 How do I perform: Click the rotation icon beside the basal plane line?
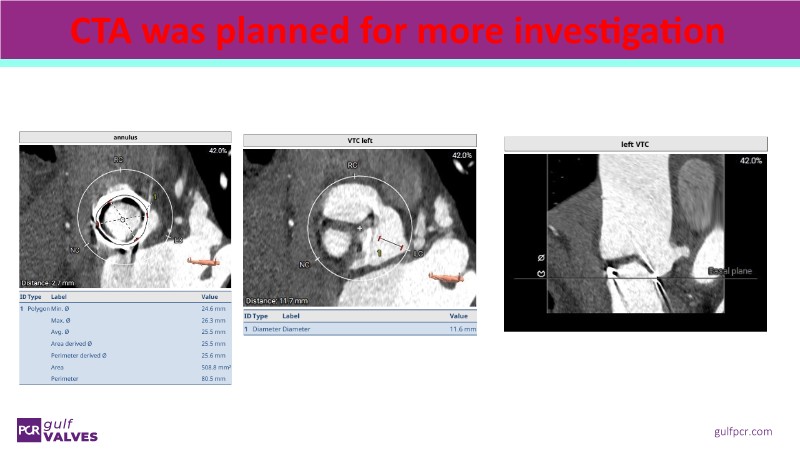pyautogui.click(x=542, y=273)
